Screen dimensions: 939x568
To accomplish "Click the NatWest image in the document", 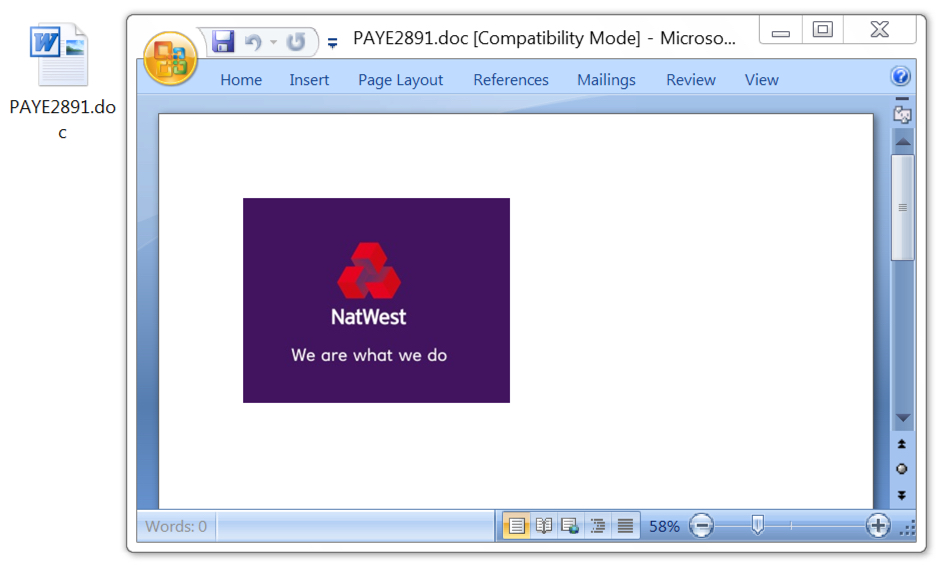I will [376, 300].
